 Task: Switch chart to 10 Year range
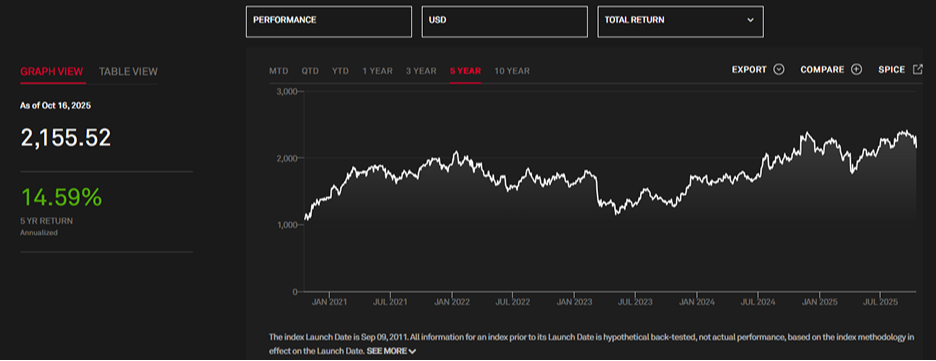[x=512, y=71]
